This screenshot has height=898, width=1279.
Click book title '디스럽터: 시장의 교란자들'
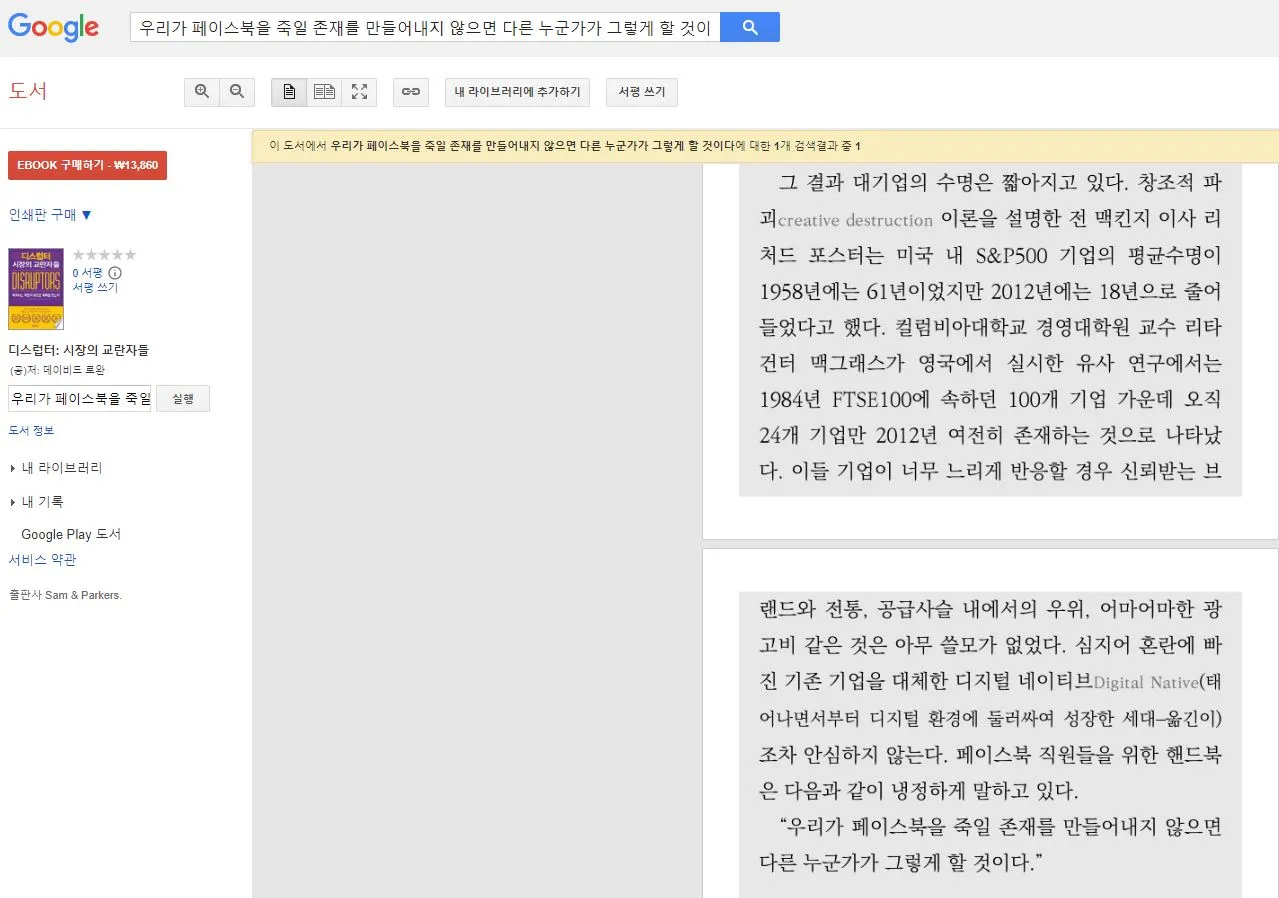click(79, 350)
